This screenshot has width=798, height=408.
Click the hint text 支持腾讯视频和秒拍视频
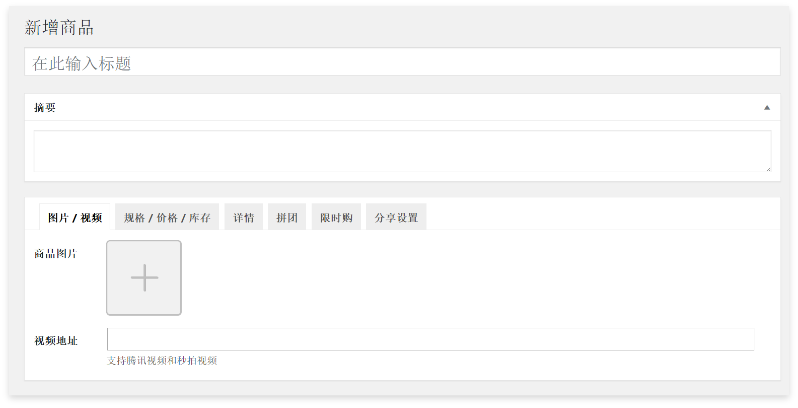162,361
